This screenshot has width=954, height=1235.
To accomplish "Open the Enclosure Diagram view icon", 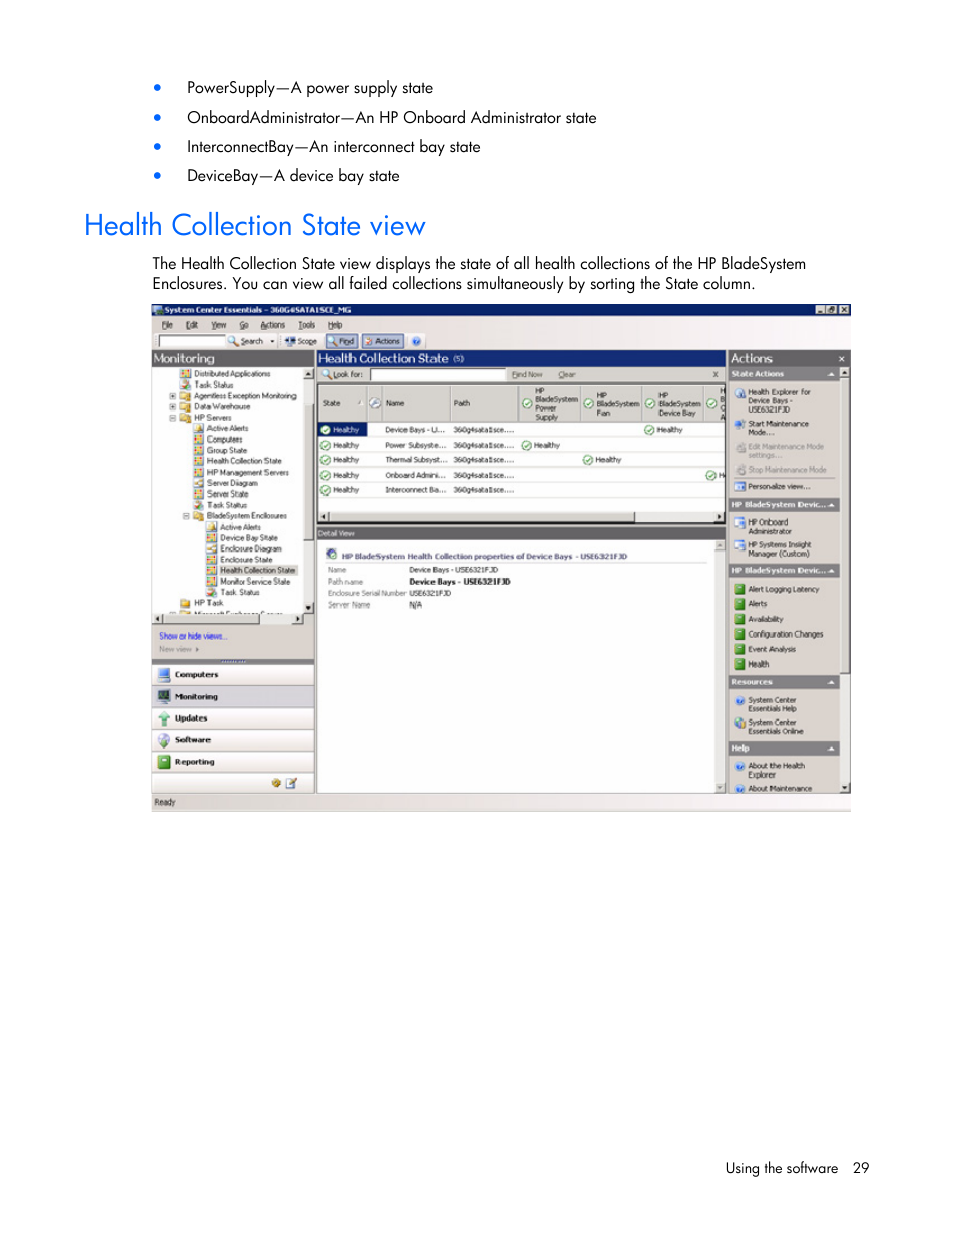I will click(x=211, y=549).
